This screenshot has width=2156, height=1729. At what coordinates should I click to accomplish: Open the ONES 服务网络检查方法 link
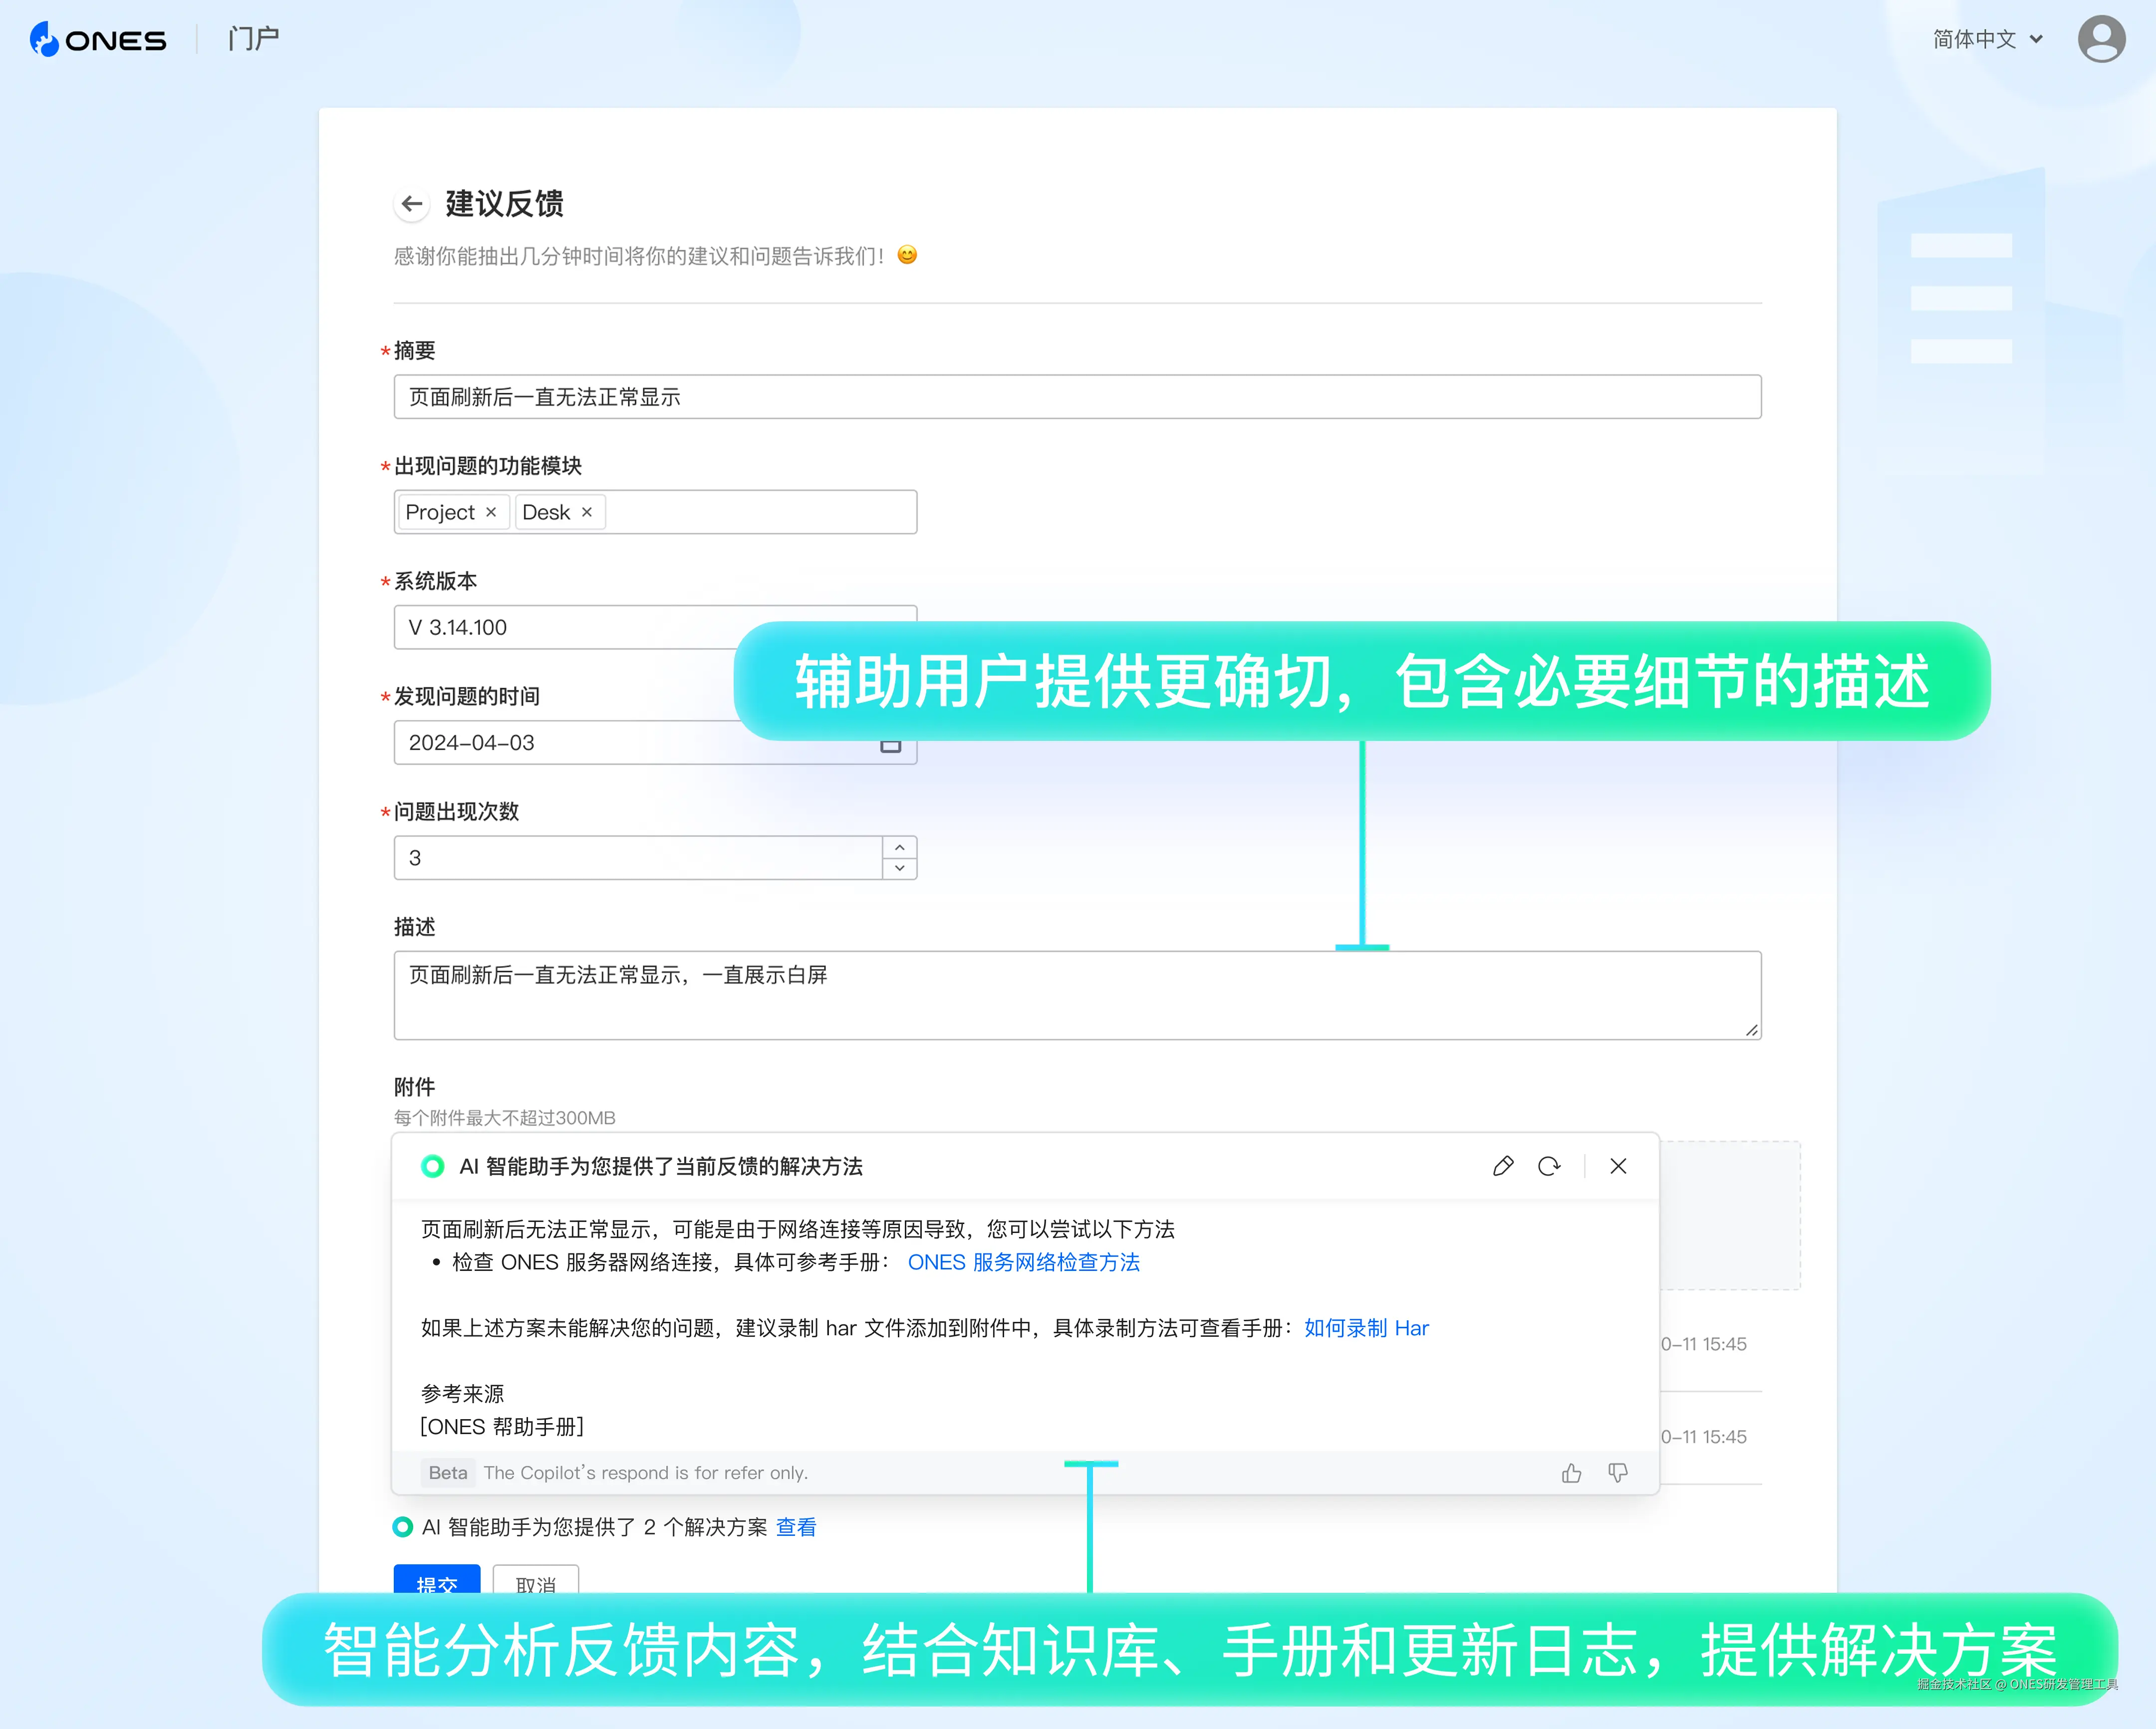1023,1262
